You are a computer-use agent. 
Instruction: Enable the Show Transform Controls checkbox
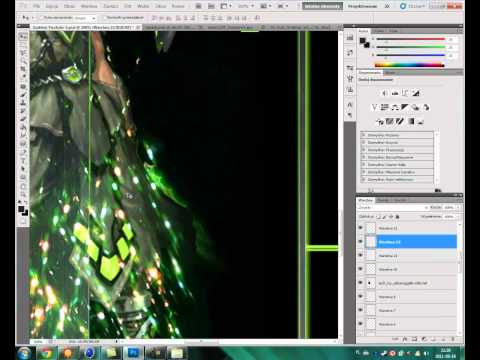point(104,17)
